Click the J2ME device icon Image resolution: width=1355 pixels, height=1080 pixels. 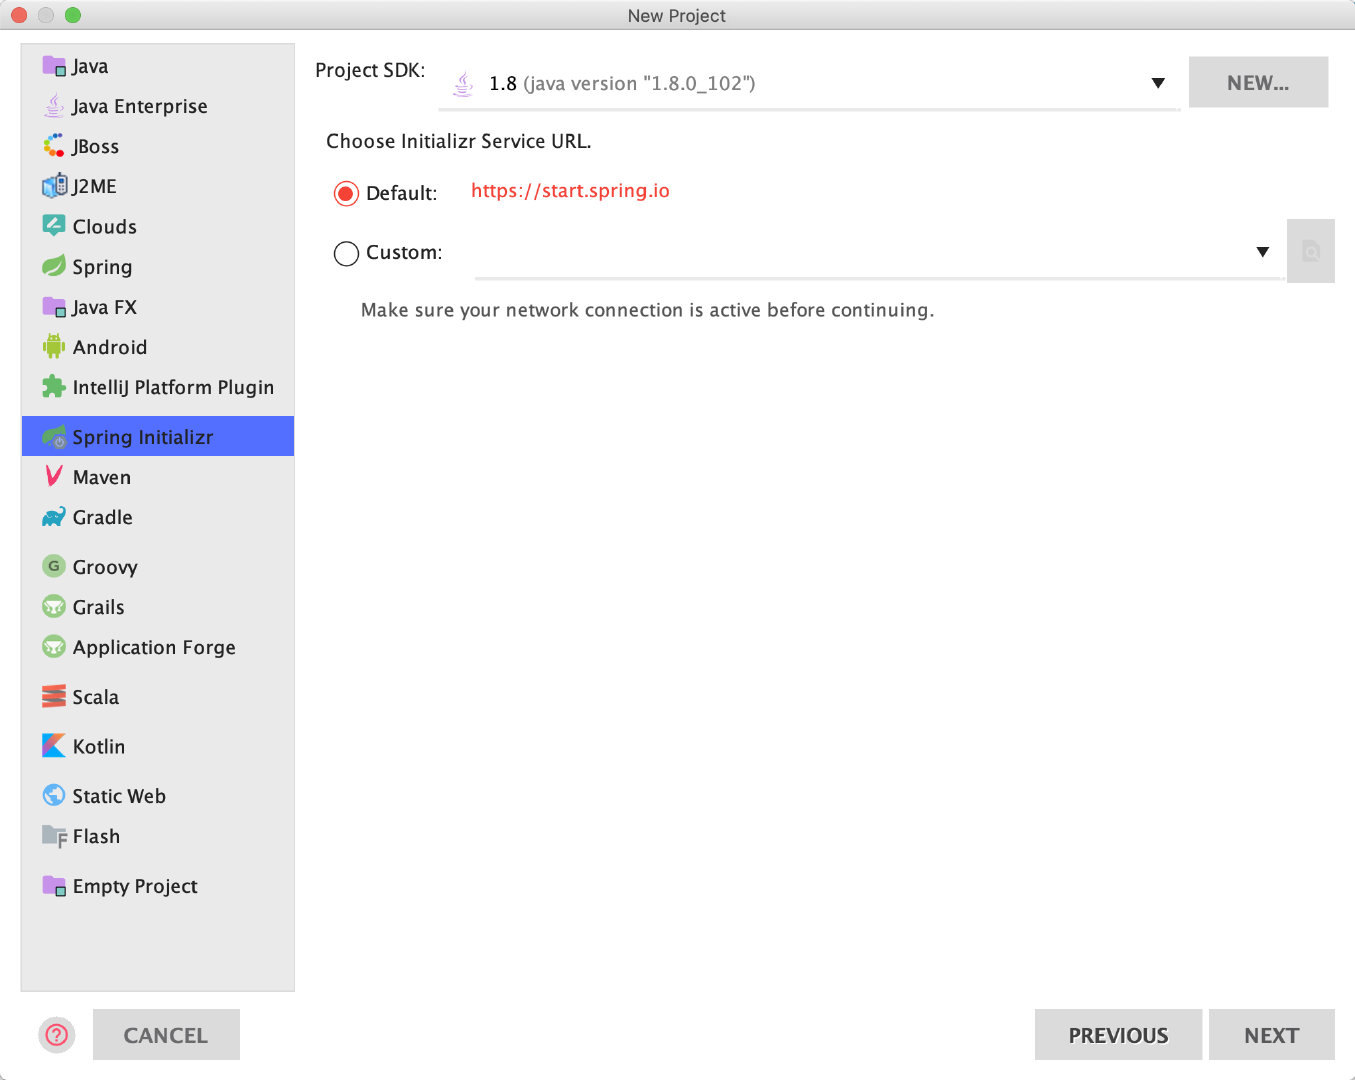[x=54, y=186]
